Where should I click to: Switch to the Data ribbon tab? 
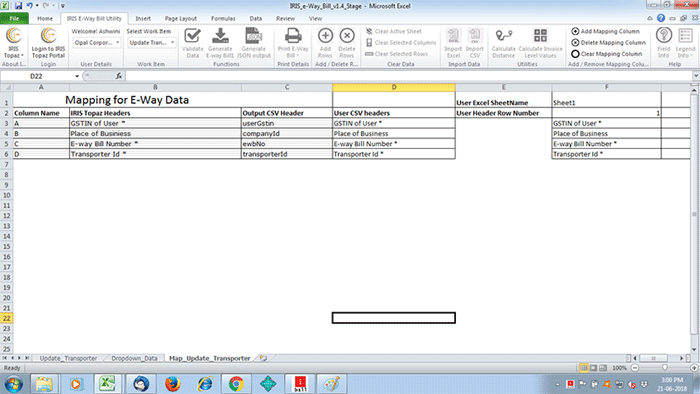(x=256, y=18)
